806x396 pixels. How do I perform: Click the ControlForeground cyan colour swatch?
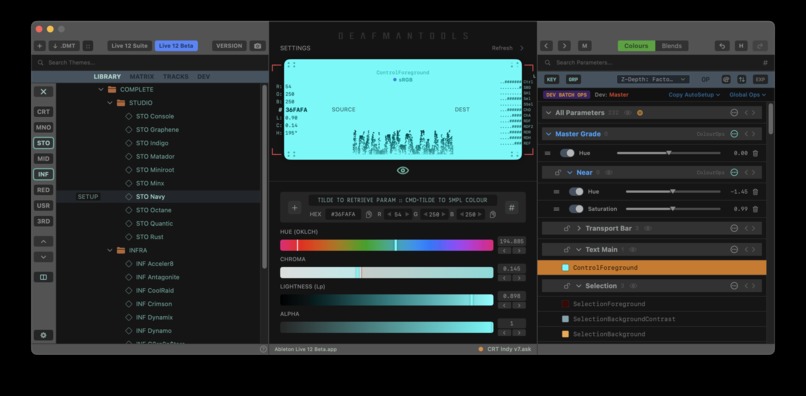coord(565,267)
